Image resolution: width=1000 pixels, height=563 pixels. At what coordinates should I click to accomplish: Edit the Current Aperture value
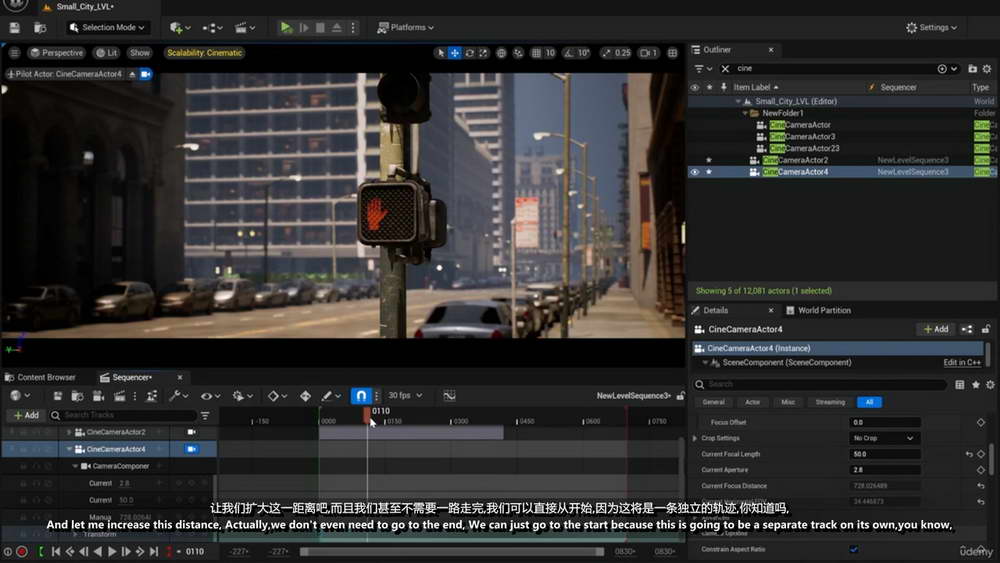[885, 470]
